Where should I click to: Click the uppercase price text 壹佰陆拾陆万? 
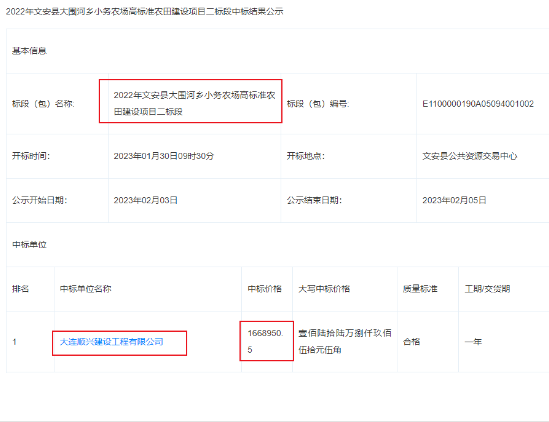[326, 333]
